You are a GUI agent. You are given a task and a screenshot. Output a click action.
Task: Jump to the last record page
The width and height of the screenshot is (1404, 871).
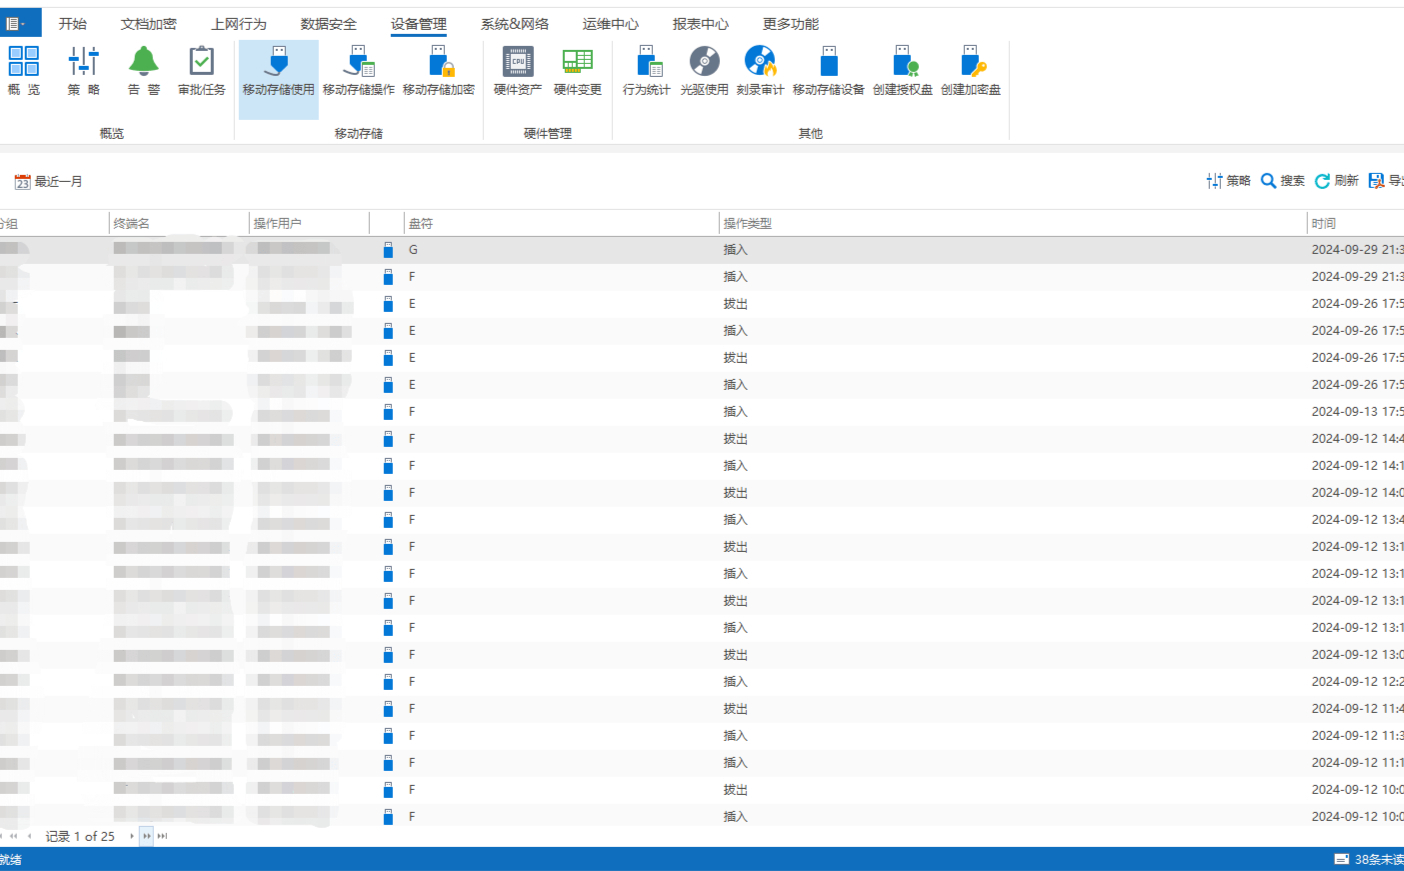(163, 836)
